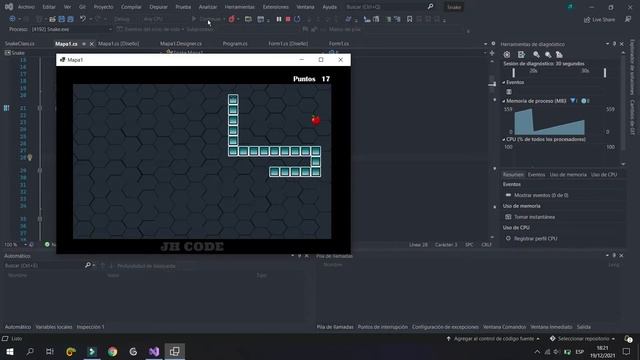This screenshot has height=360, width=640.
Task: Click the Open File folder icon in the toolbar
Action: coord(52,19)
